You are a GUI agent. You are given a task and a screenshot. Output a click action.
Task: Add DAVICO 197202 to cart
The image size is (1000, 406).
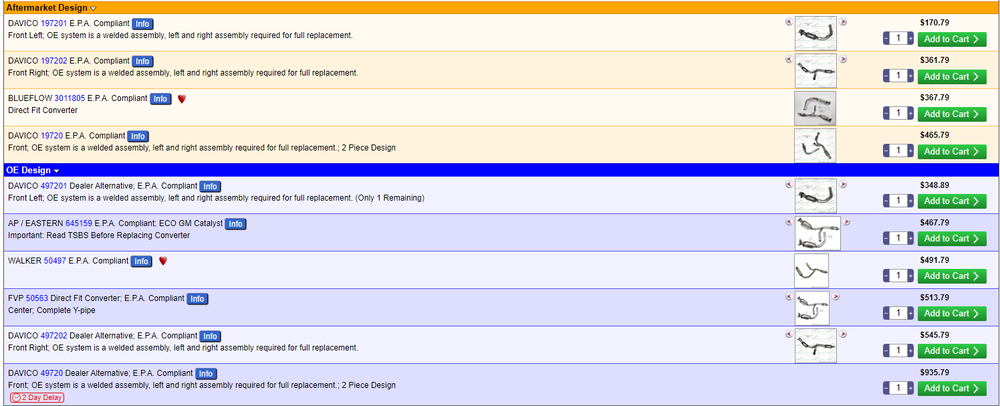[952, 76]
